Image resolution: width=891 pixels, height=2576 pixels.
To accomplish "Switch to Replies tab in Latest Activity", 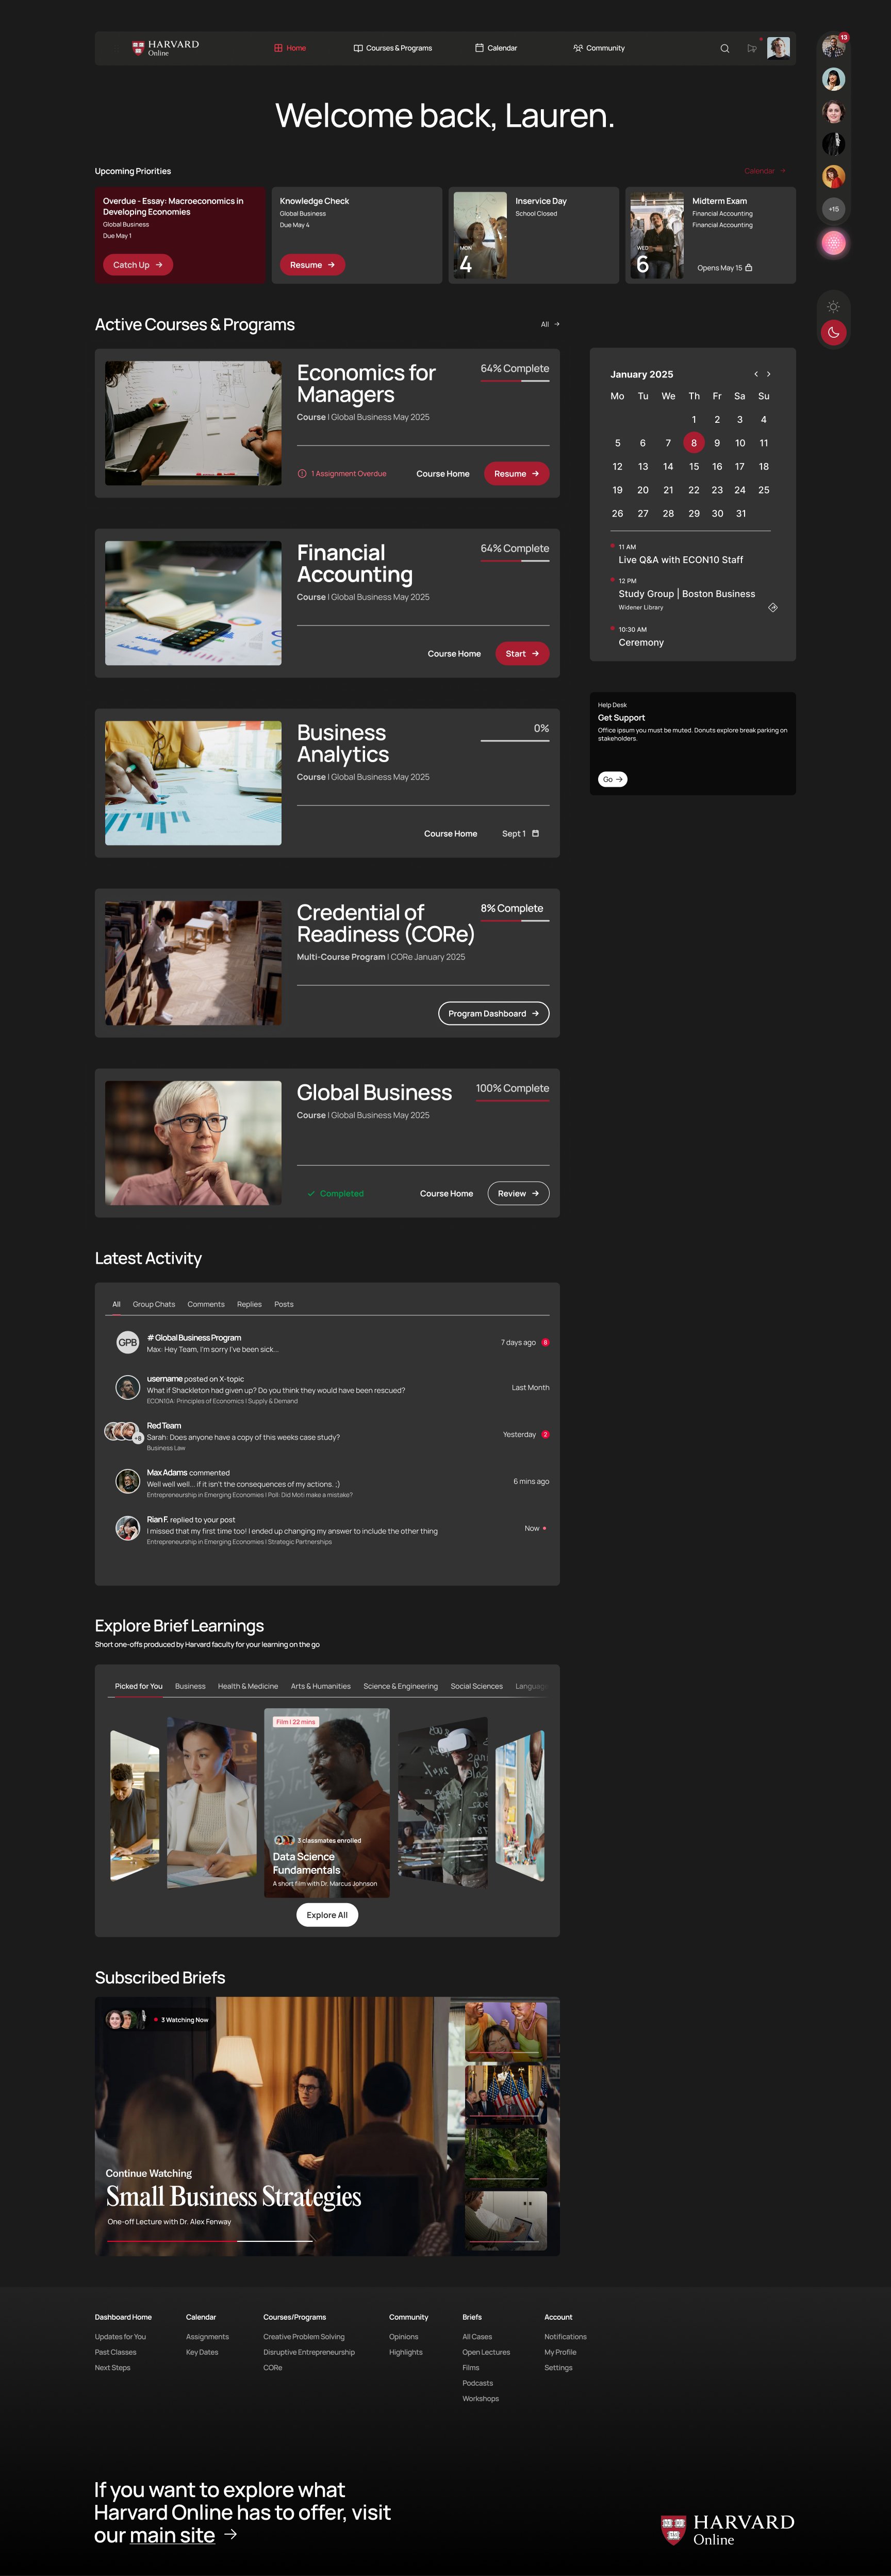I will click(249, 1304).
